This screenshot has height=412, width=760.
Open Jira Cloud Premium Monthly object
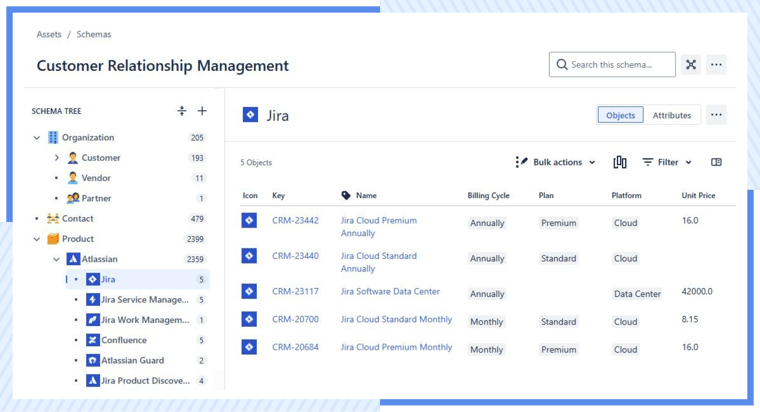(x=396, y=347)
